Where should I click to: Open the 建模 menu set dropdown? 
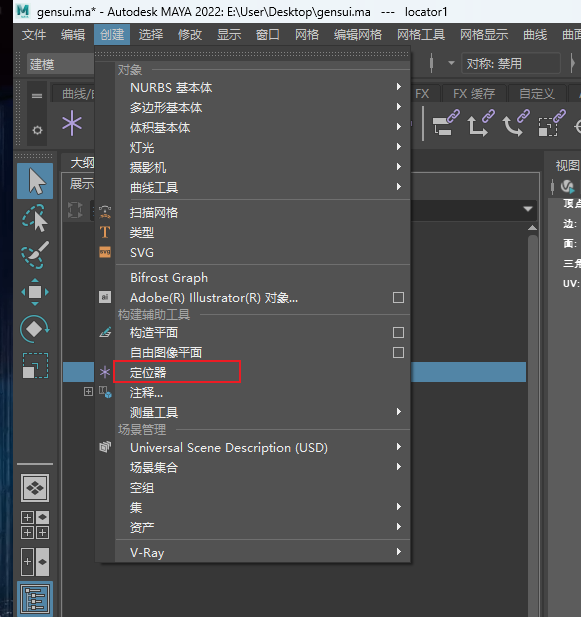(x=60, y=63)
